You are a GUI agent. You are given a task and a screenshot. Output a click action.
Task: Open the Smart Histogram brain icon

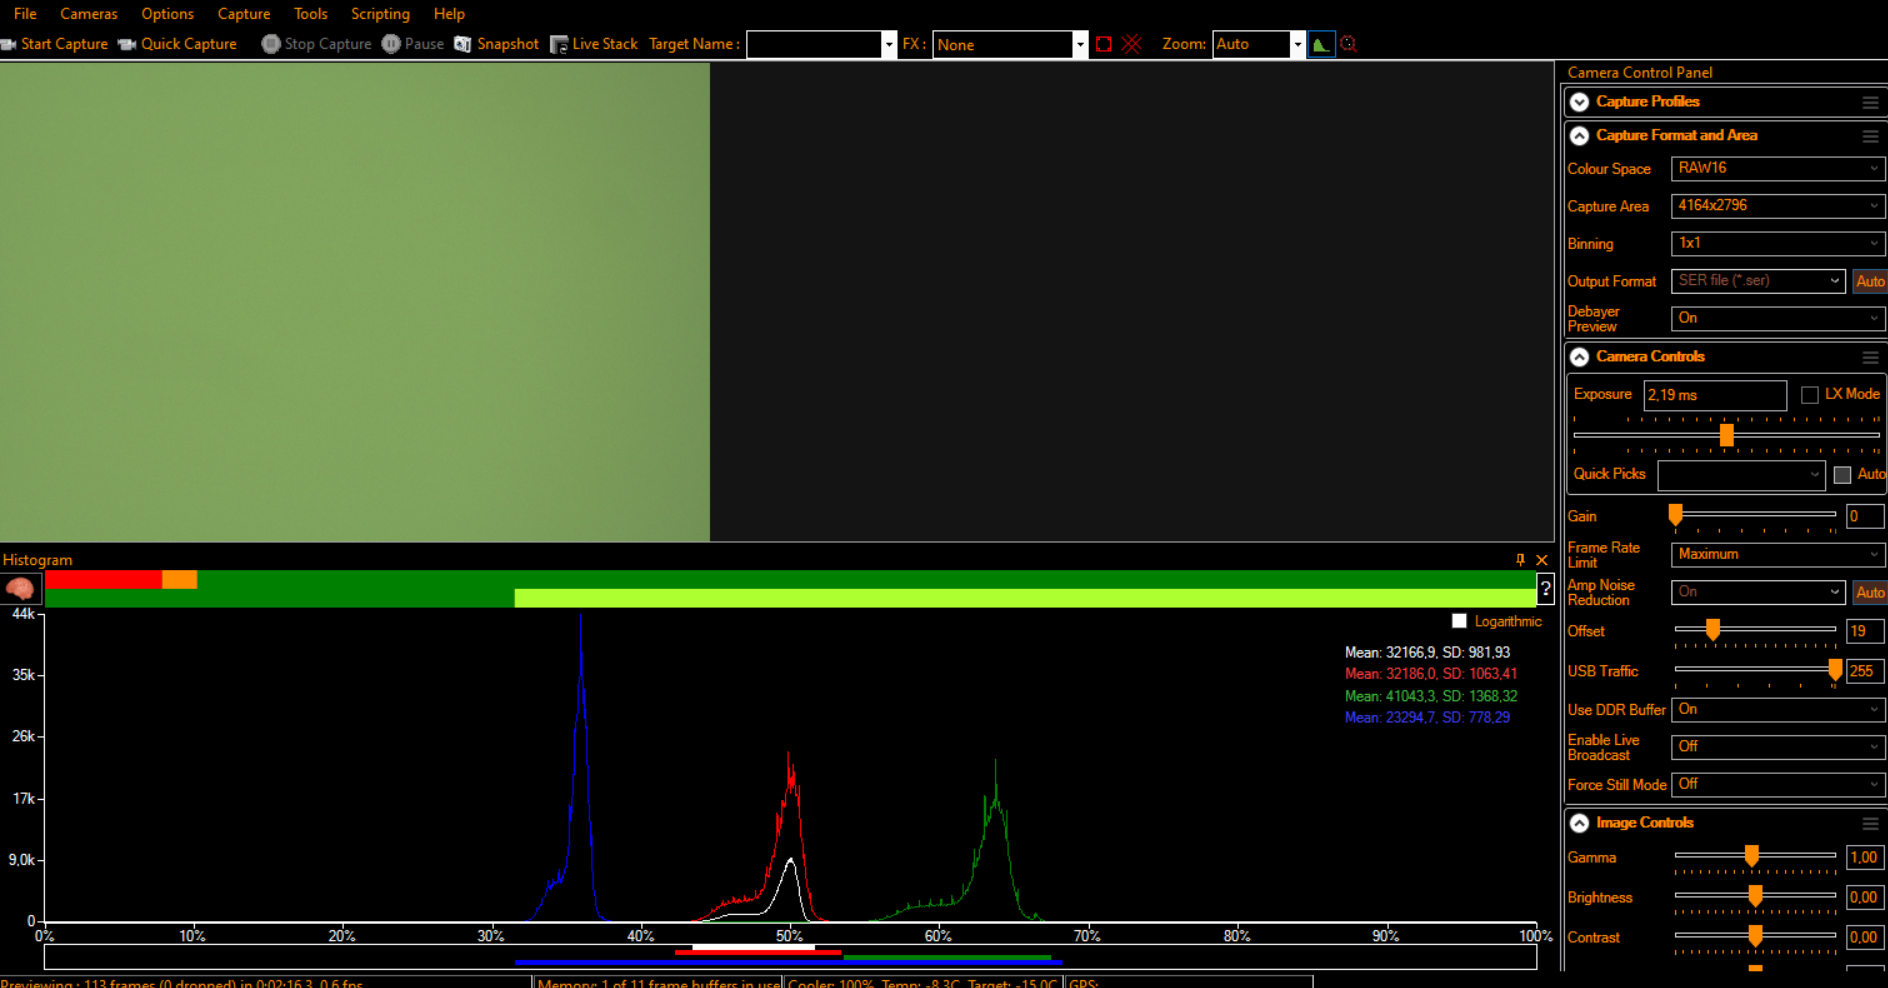(20, 589)
